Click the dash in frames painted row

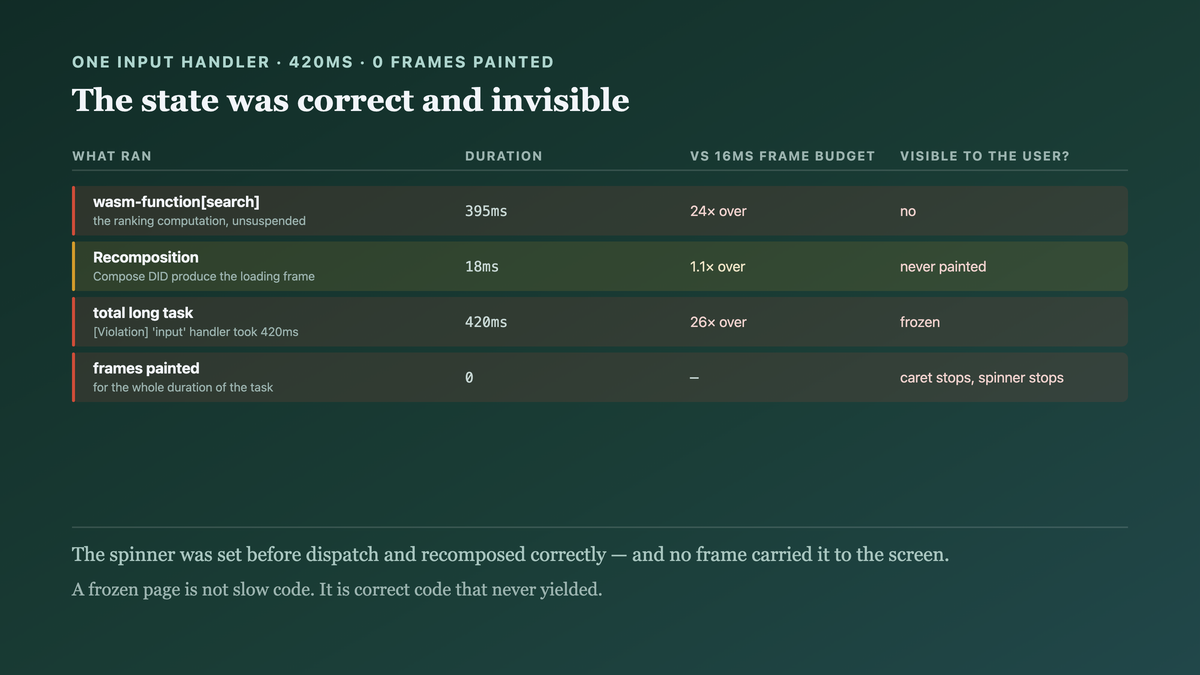pyautogui.click(x=695, y=378)
